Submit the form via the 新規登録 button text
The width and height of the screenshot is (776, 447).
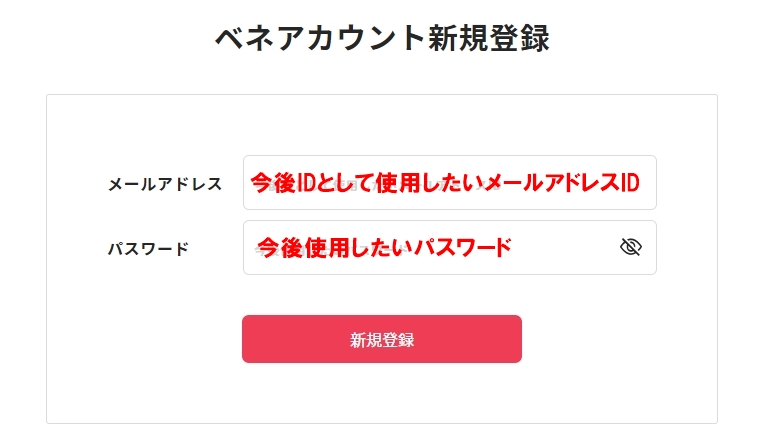point(382,340)
